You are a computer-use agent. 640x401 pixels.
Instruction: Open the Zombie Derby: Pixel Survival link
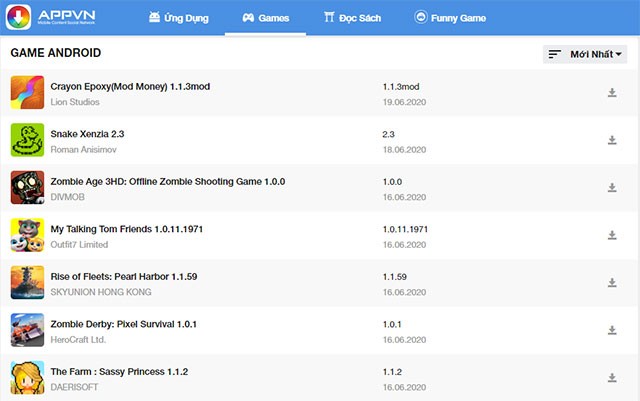coord(123,324)
